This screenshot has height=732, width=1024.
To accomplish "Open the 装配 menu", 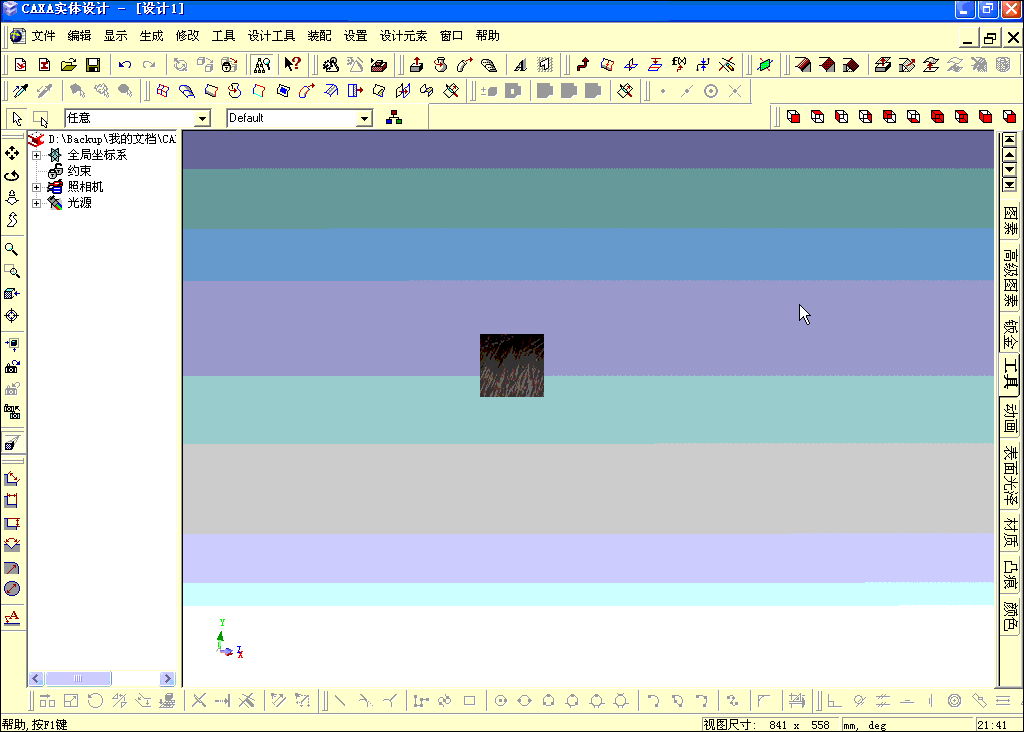I will (x=319, y=36).
